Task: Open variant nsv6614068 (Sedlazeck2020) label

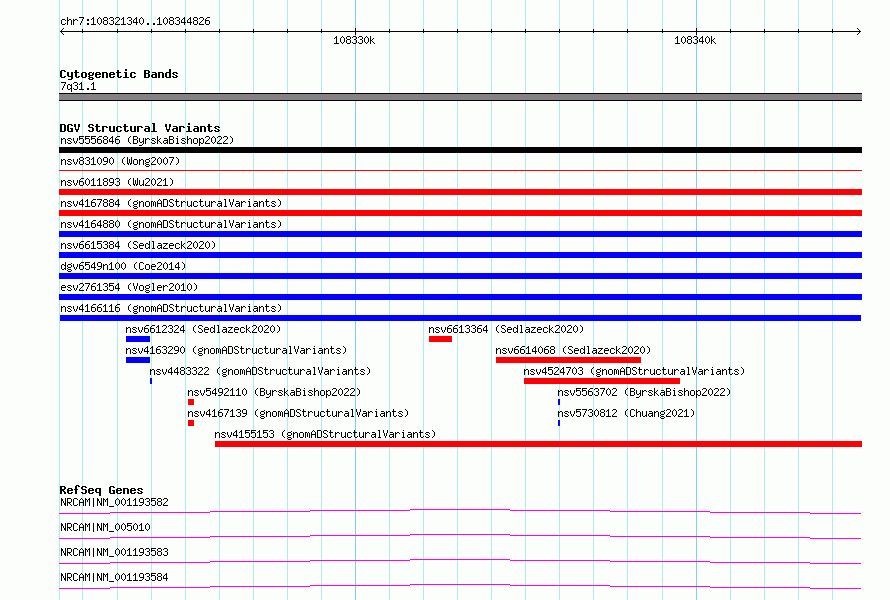Action: click(573, 350)
